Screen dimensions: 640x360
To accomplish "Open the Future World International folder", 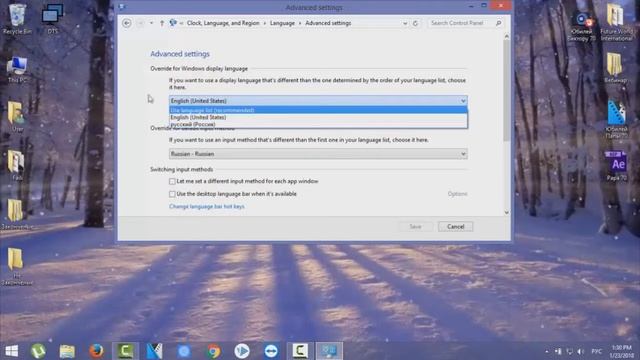I will click(616, 21).
